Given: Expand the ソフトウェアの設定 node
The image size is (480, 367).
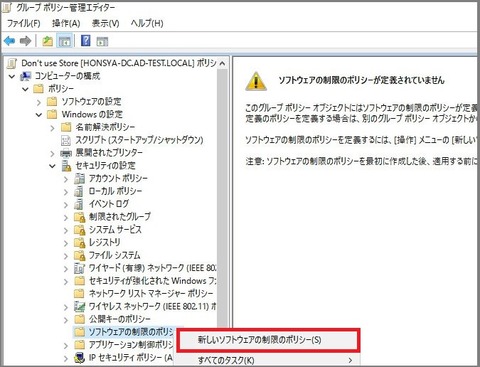Looking at the screenshot, I should pos(39,102).
